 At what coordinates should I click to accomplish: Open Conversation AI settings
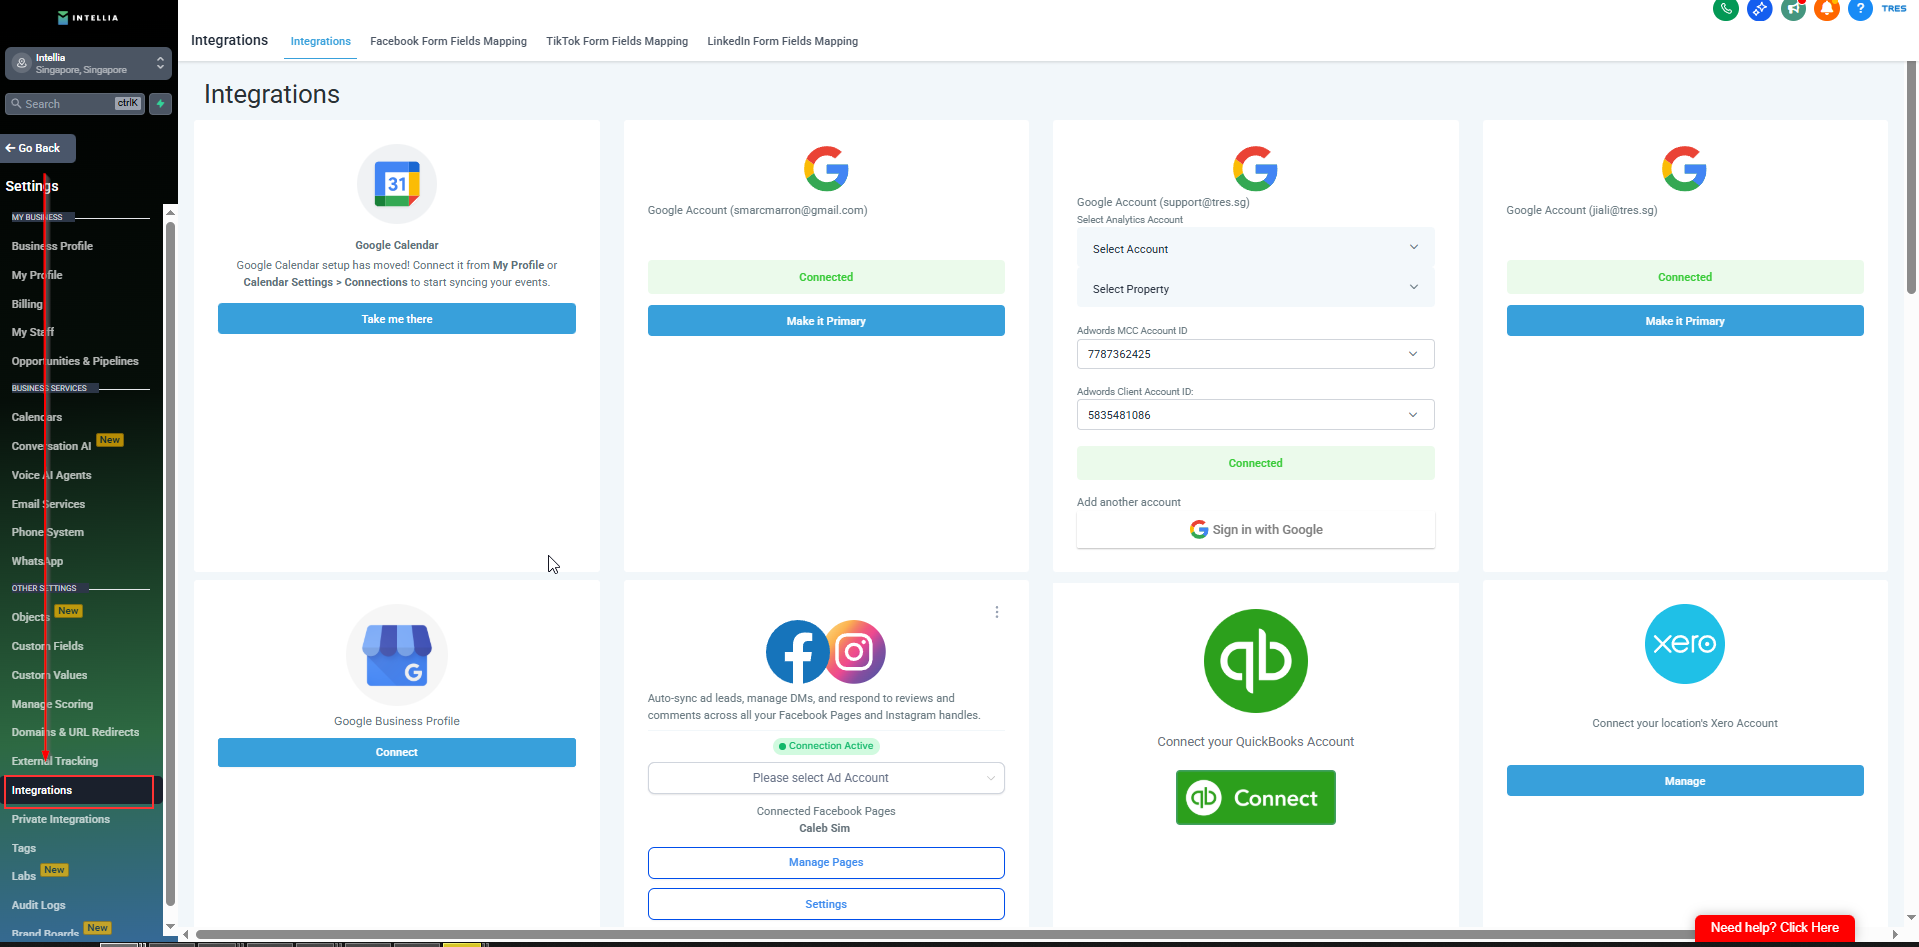(51, 446)
